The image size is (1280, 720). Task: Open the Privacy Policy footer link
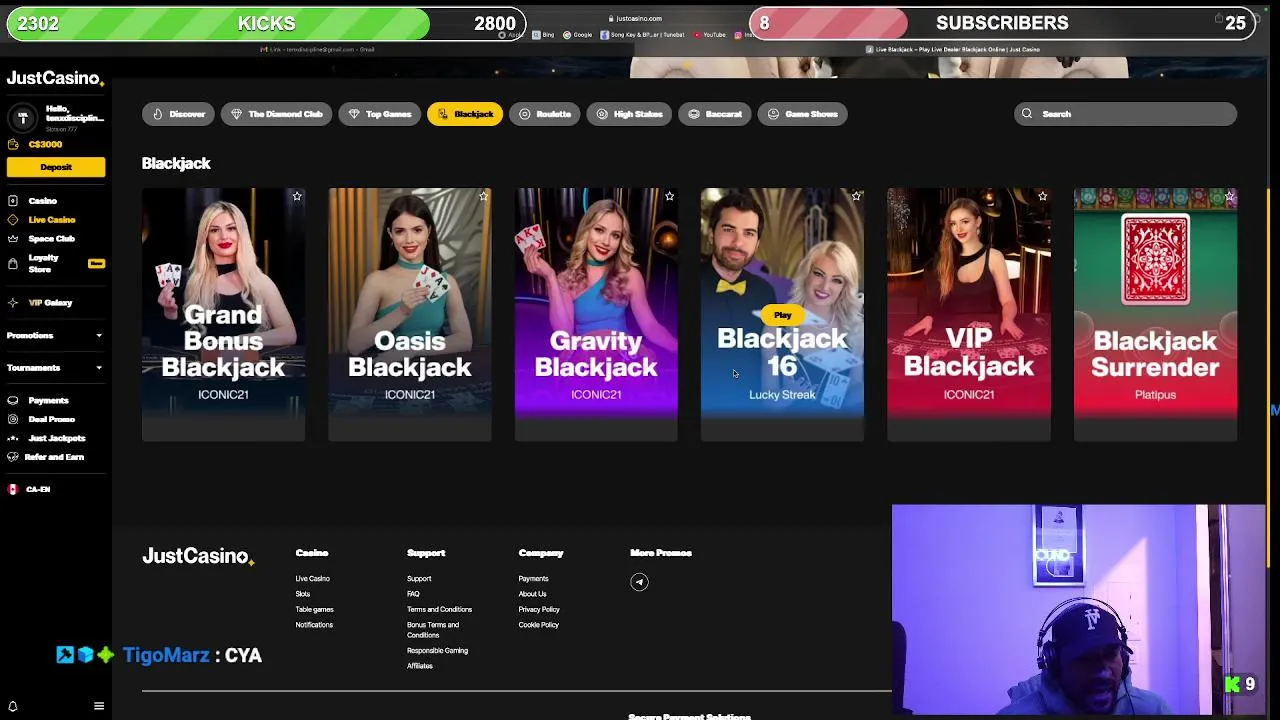click(539, 610)
